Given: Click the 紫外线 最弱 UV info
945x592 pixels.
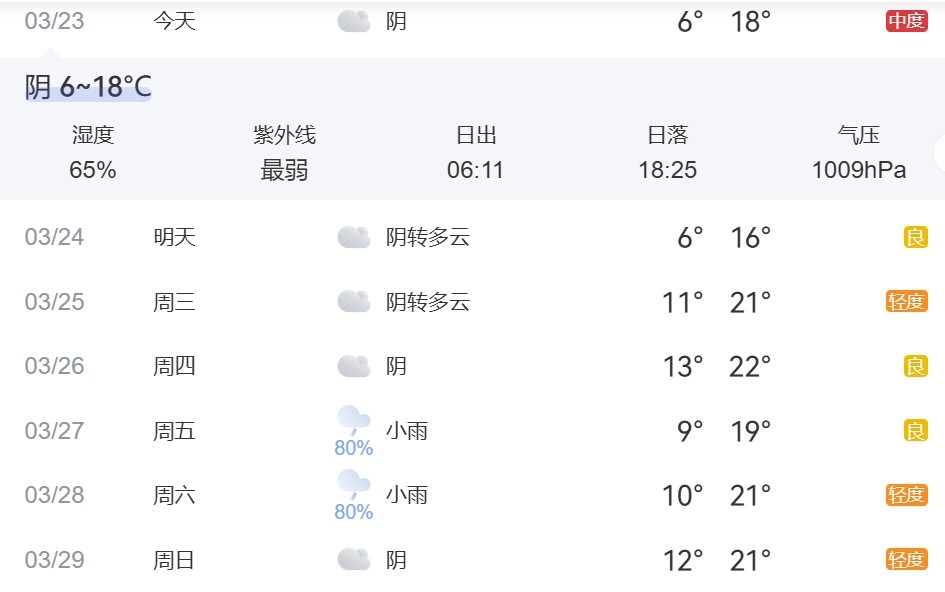Looking at the screenshot, I should (x=284, y=153).
